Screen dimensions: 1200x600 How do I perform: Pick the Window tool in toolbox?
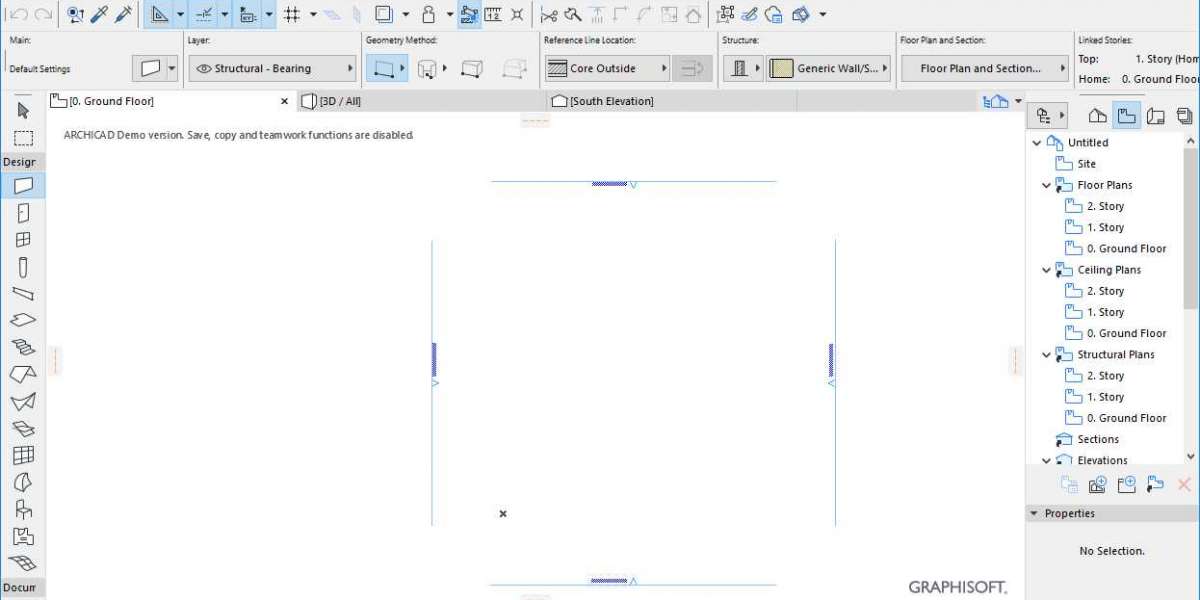pyautogui.click(x=23, y=240)
